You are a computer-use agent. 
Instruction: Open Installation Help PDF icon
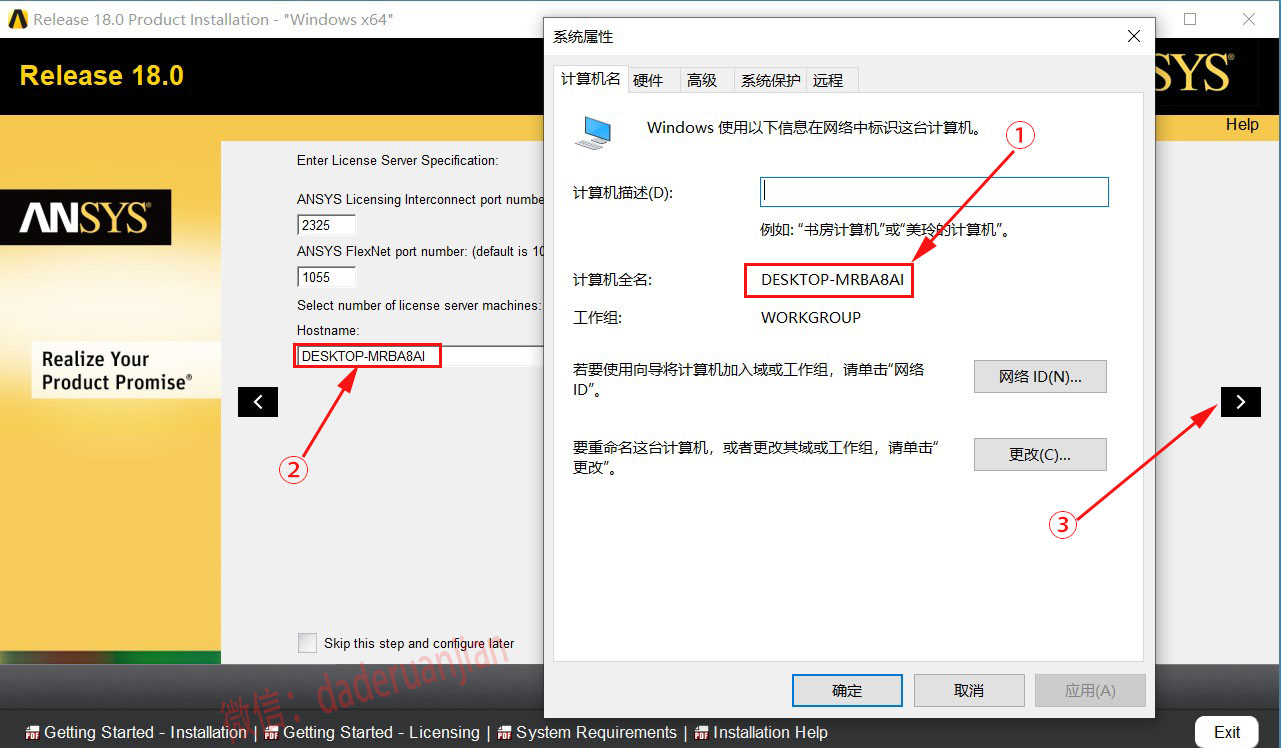(x=701, y=733)
